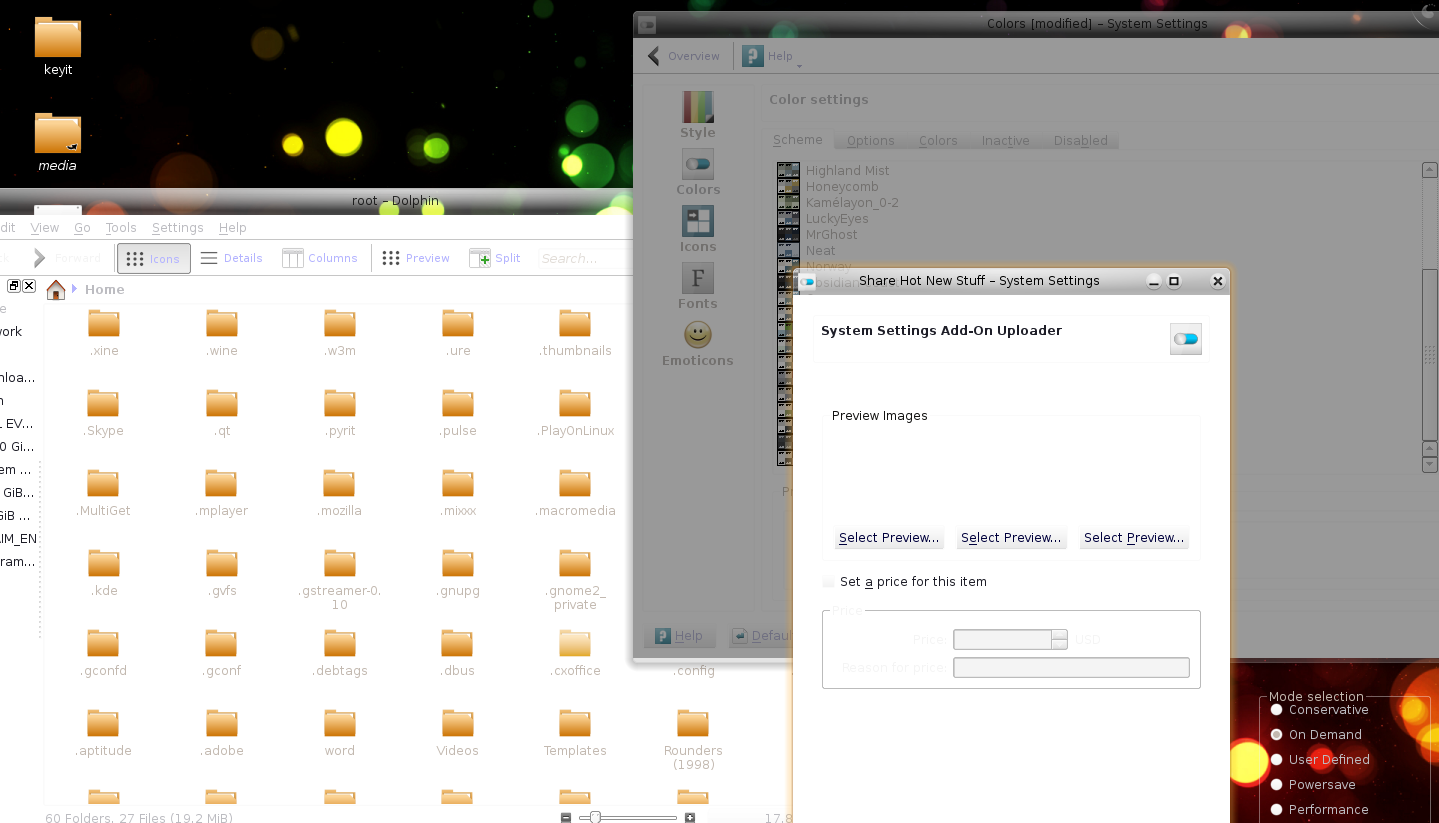Enable Set a price for this item
Image resolution: width=1439 pixels, height=823 pixels.
[x=905, y=582]
